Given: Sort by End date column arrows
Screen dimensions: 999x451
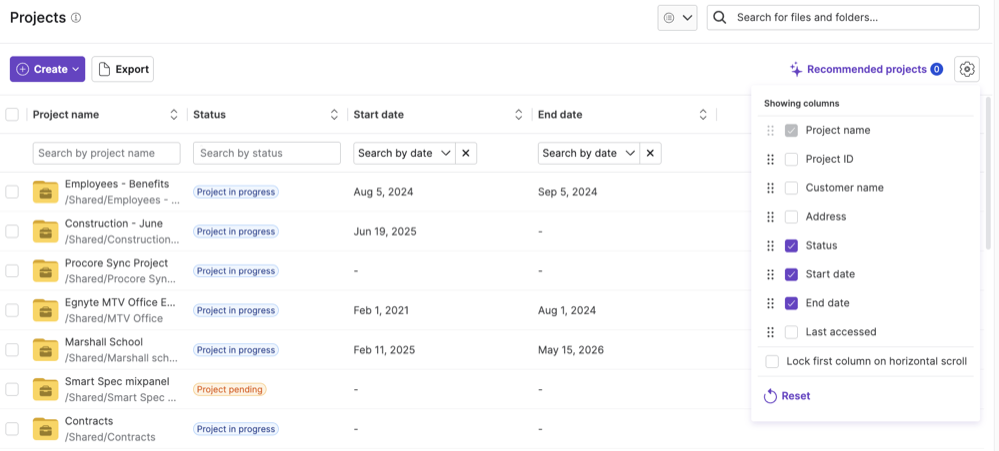Looking at the screenshot, I should (703, 115).
